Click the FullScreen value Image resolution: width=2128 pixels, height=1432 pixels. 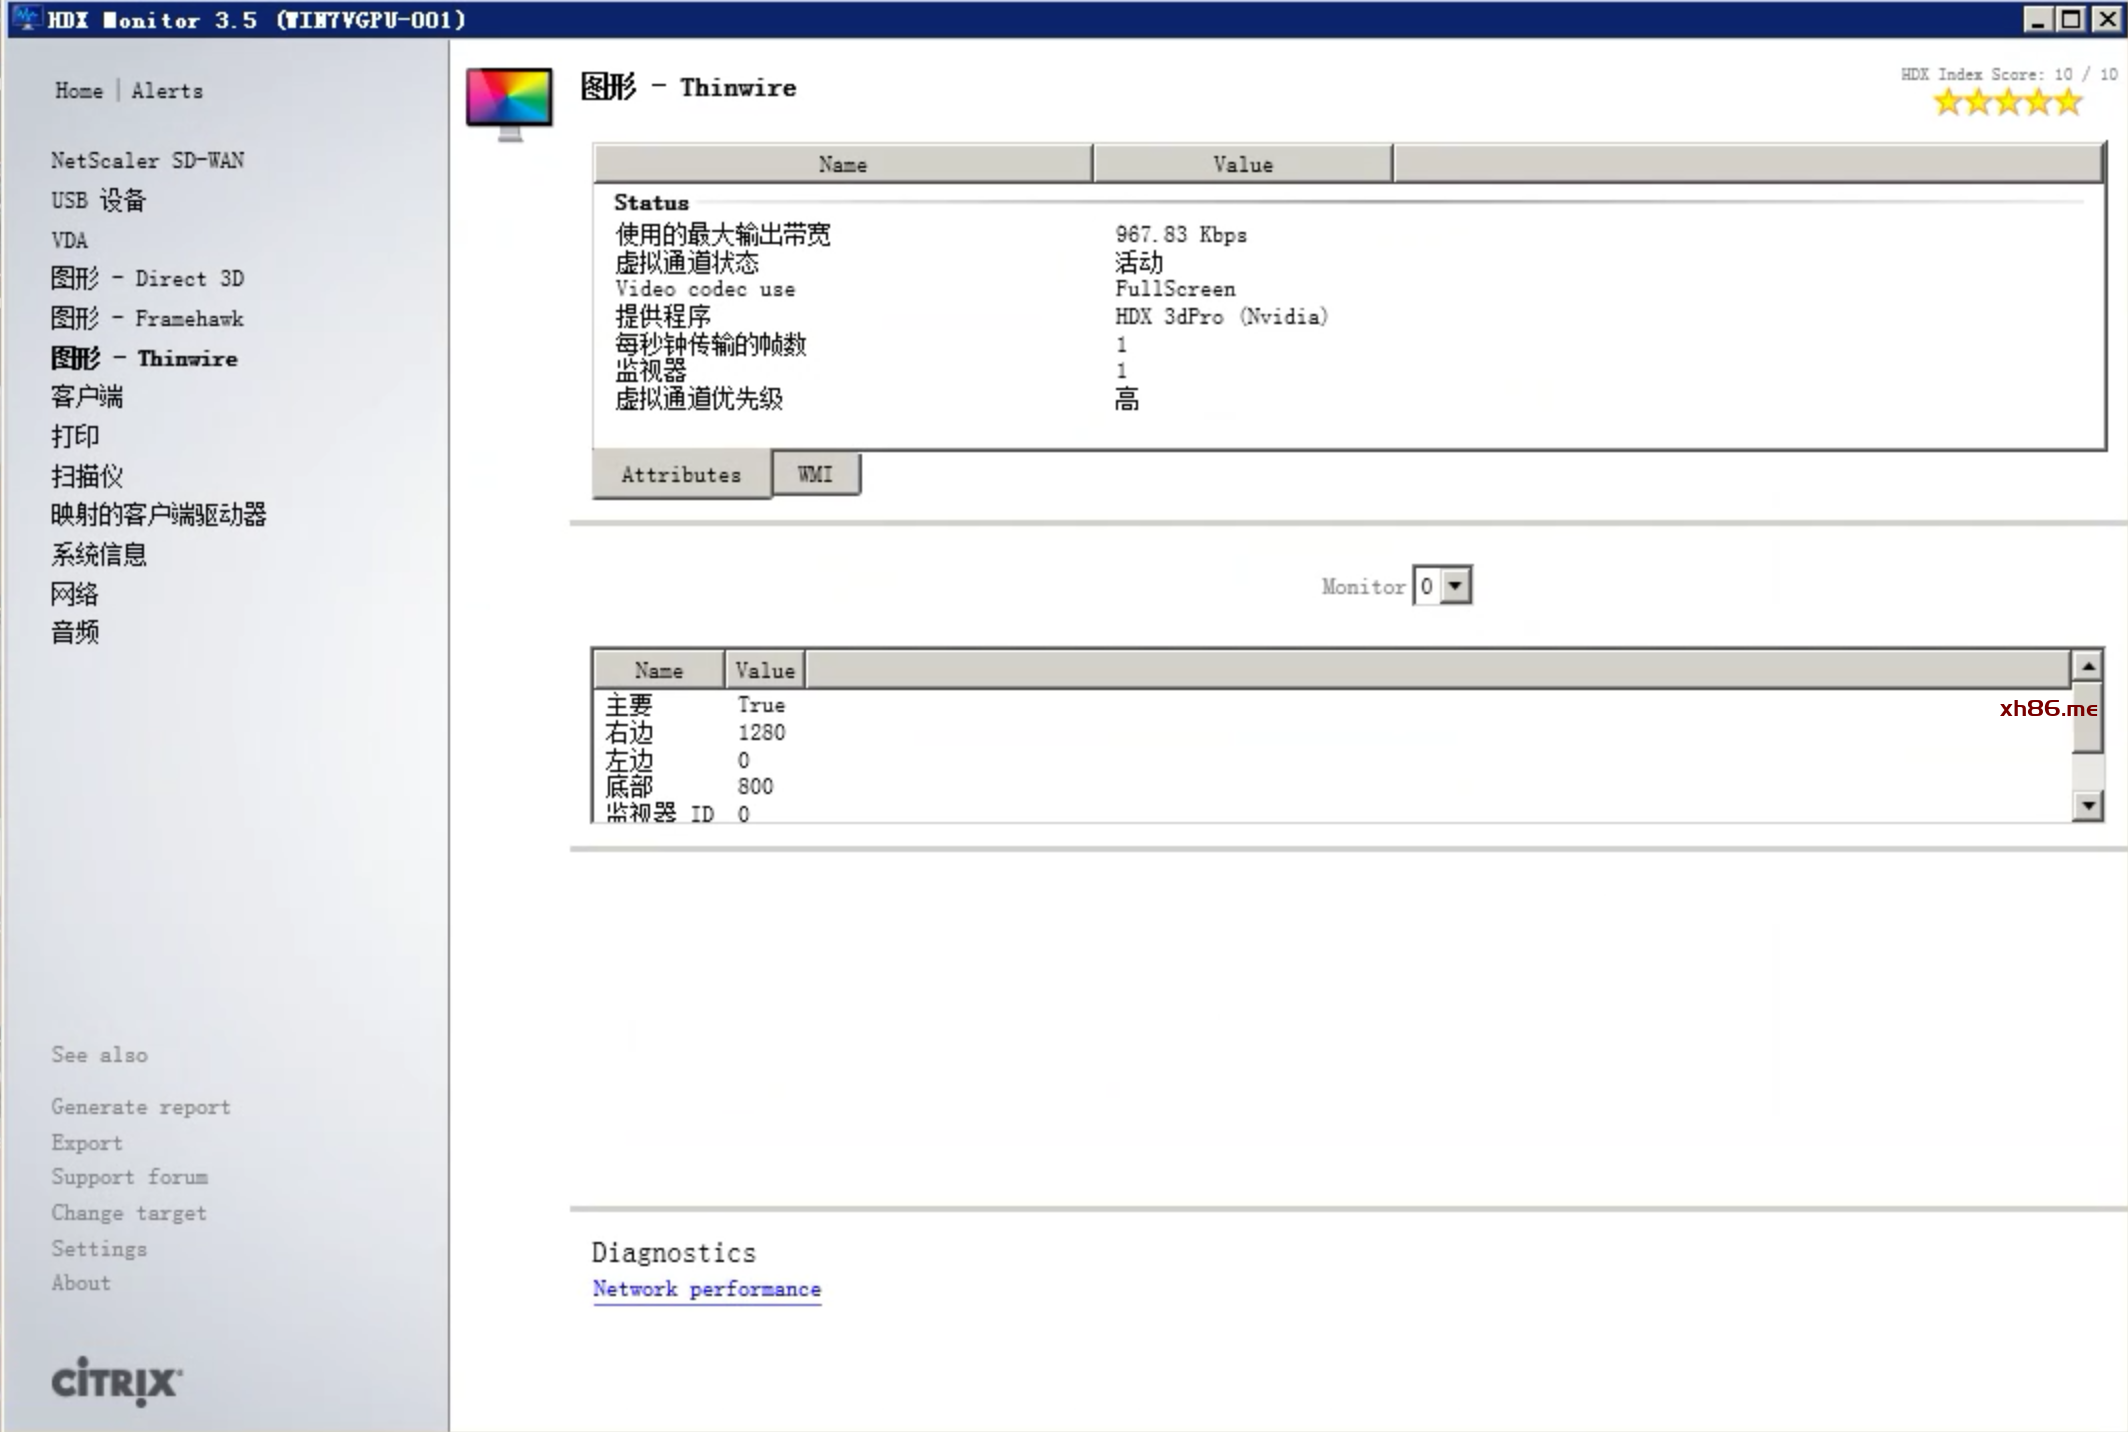click(1175, 289)
